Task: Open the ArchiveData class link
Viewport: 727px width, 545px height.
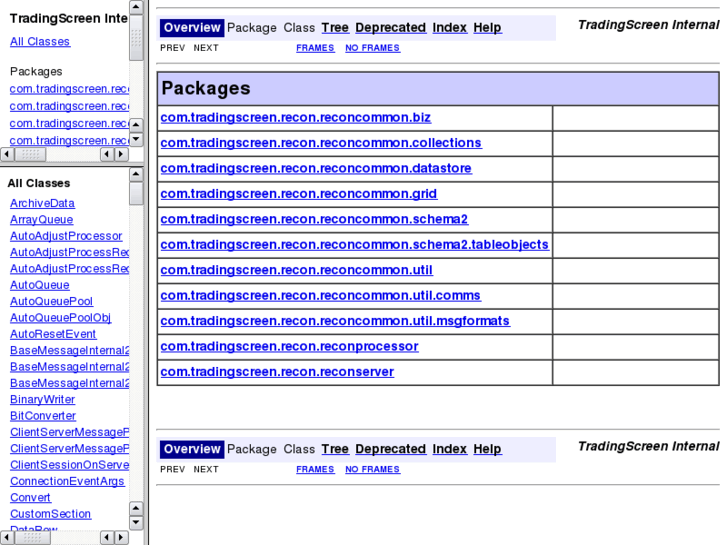Action: (x=42, y=204)
